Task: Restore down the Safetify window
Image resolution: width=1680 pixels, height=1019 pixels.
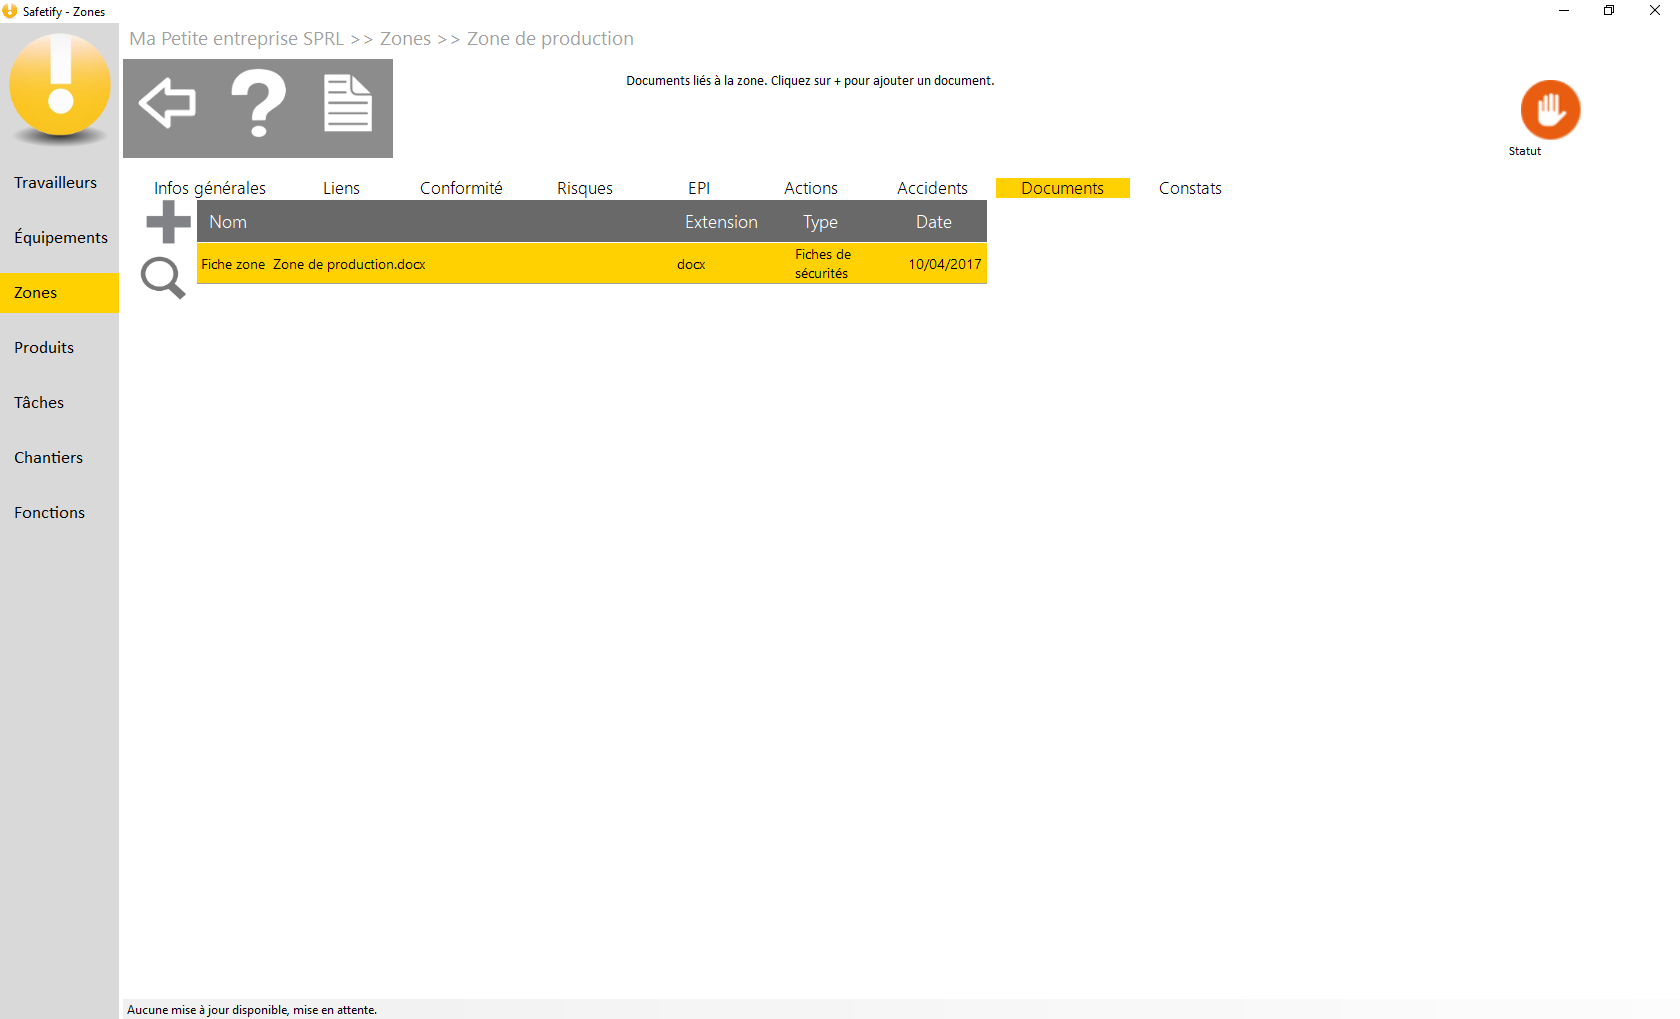Action: [1609, 11]
